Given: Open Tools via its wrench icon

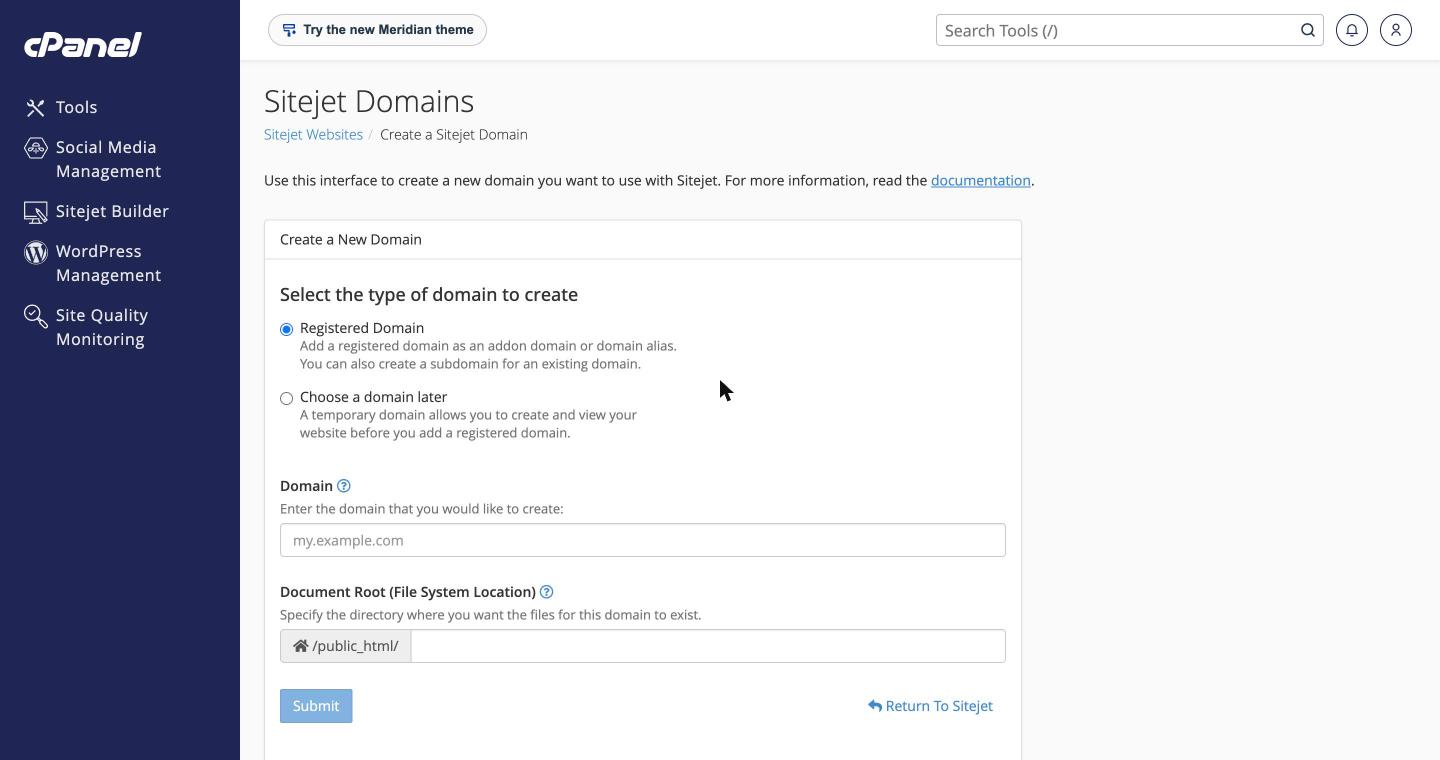Looking at the screenshot, I should pyautogui.click(x=36, y=107).
